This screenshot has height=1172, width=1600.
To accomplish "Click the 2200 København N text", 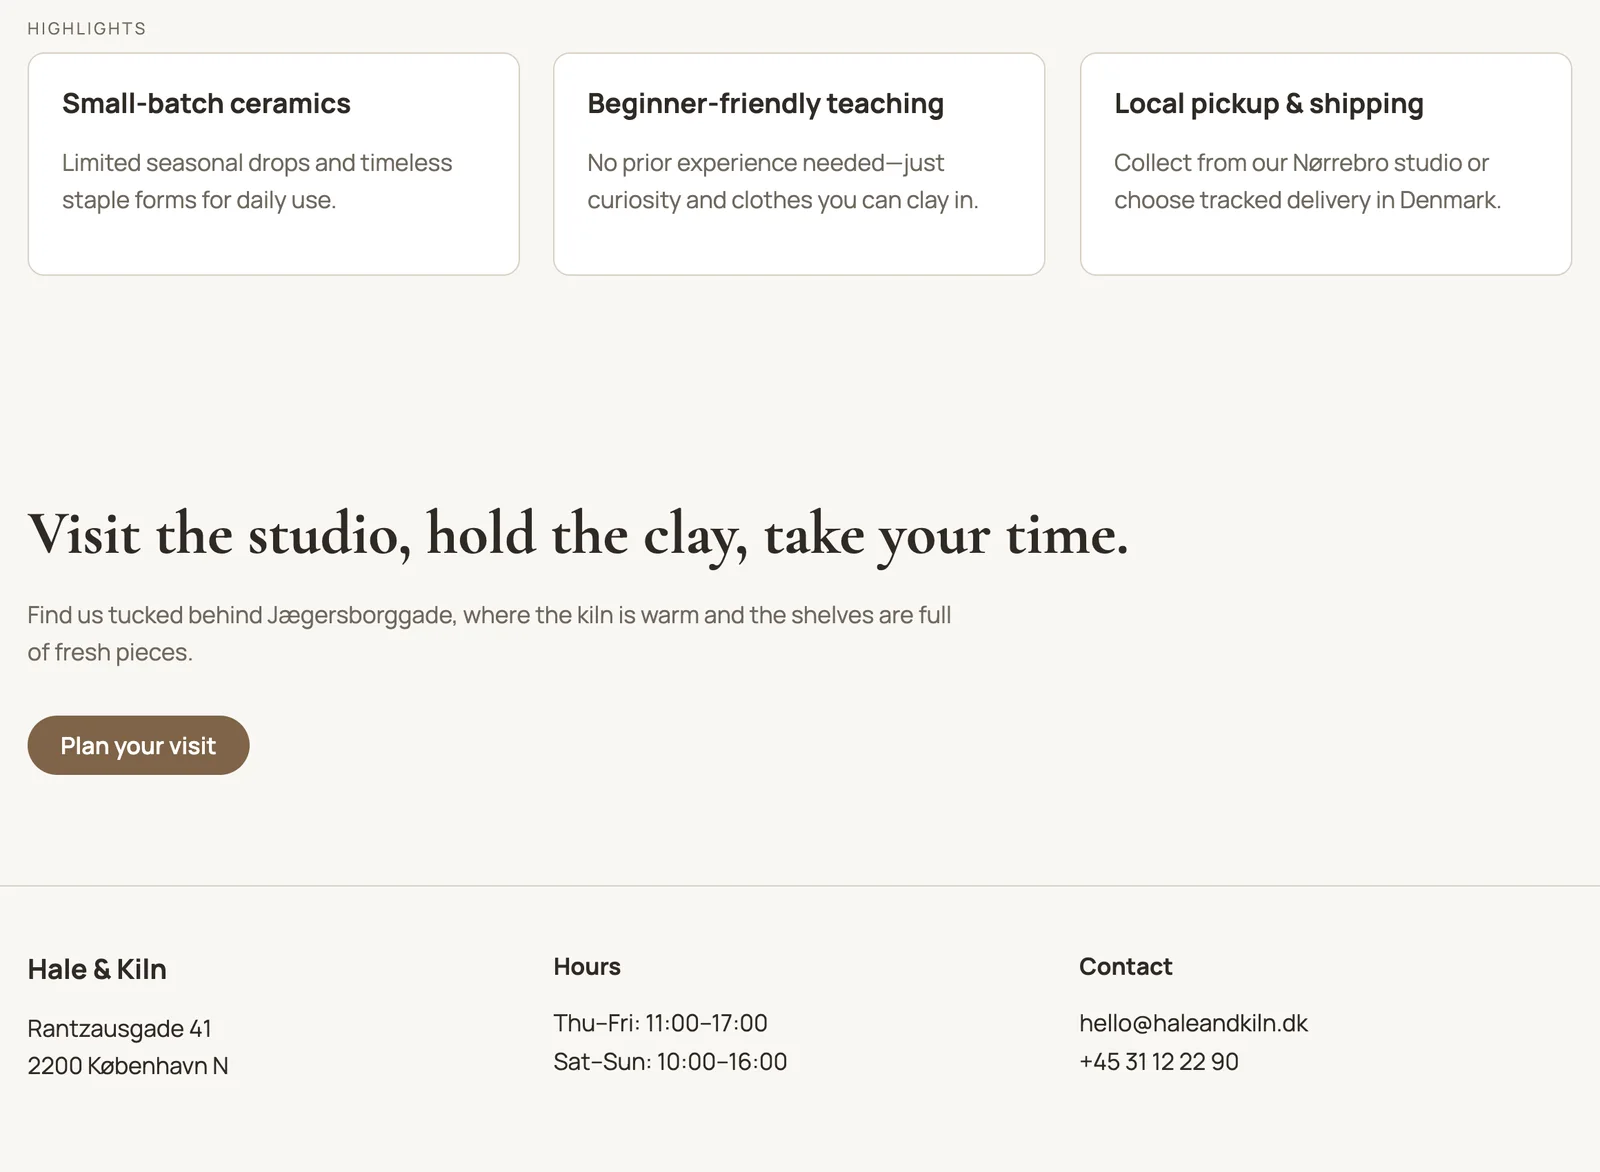I will (x=128, y=1066).
